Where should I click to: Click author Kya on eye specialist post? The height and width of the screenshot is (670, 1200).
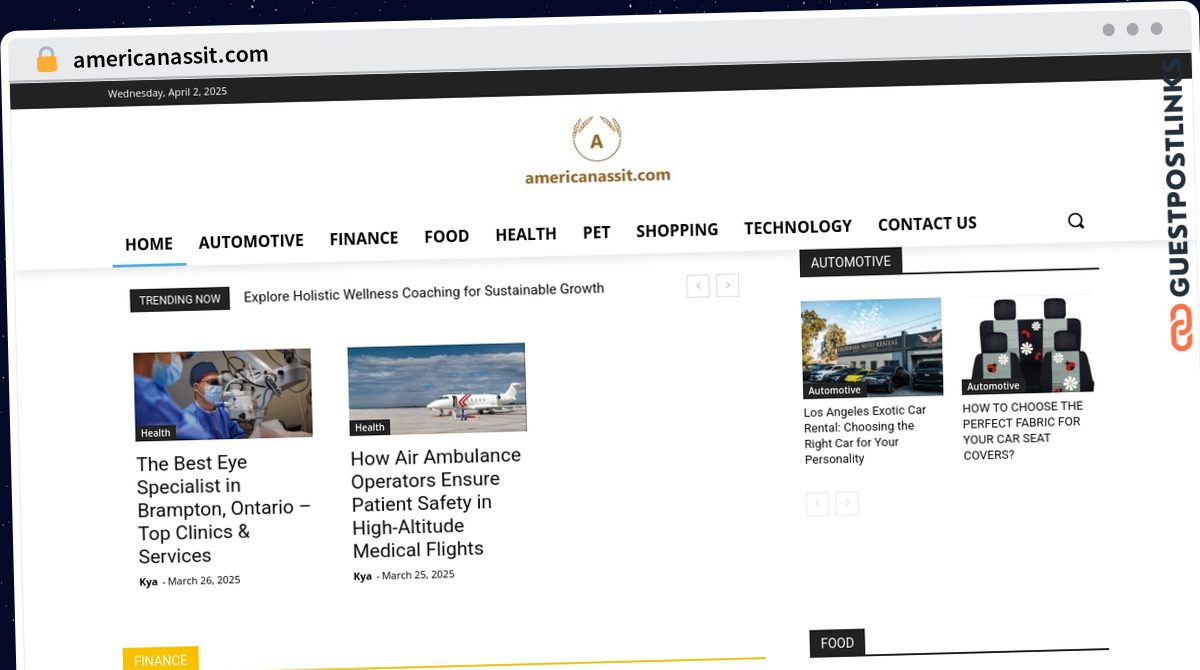click(x=148, y=582)
